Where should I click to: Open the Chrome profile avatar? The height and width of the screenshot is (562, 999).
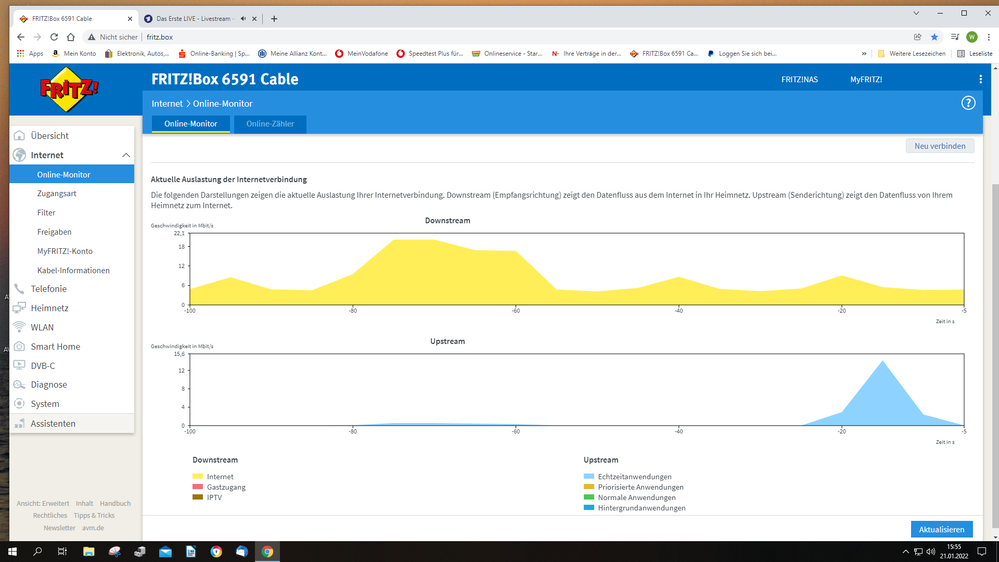[972, 37]
